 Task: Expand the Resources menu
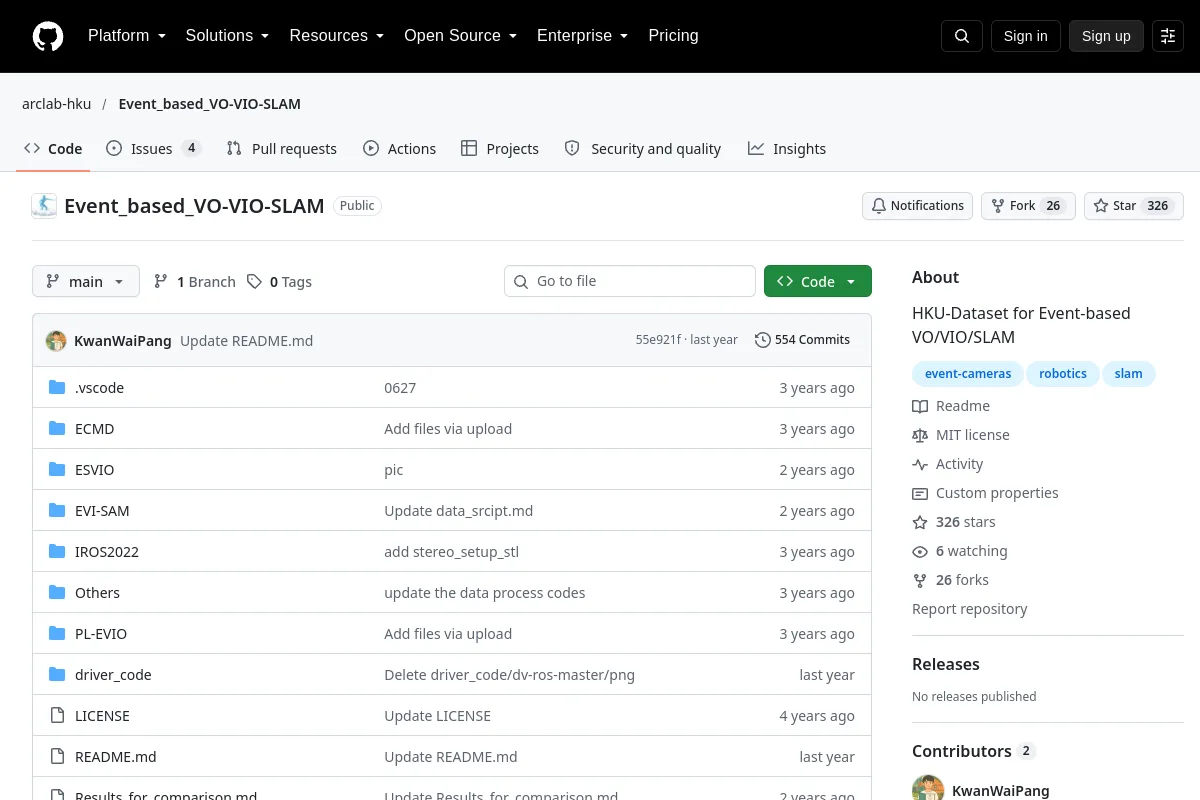coord(337,36)
